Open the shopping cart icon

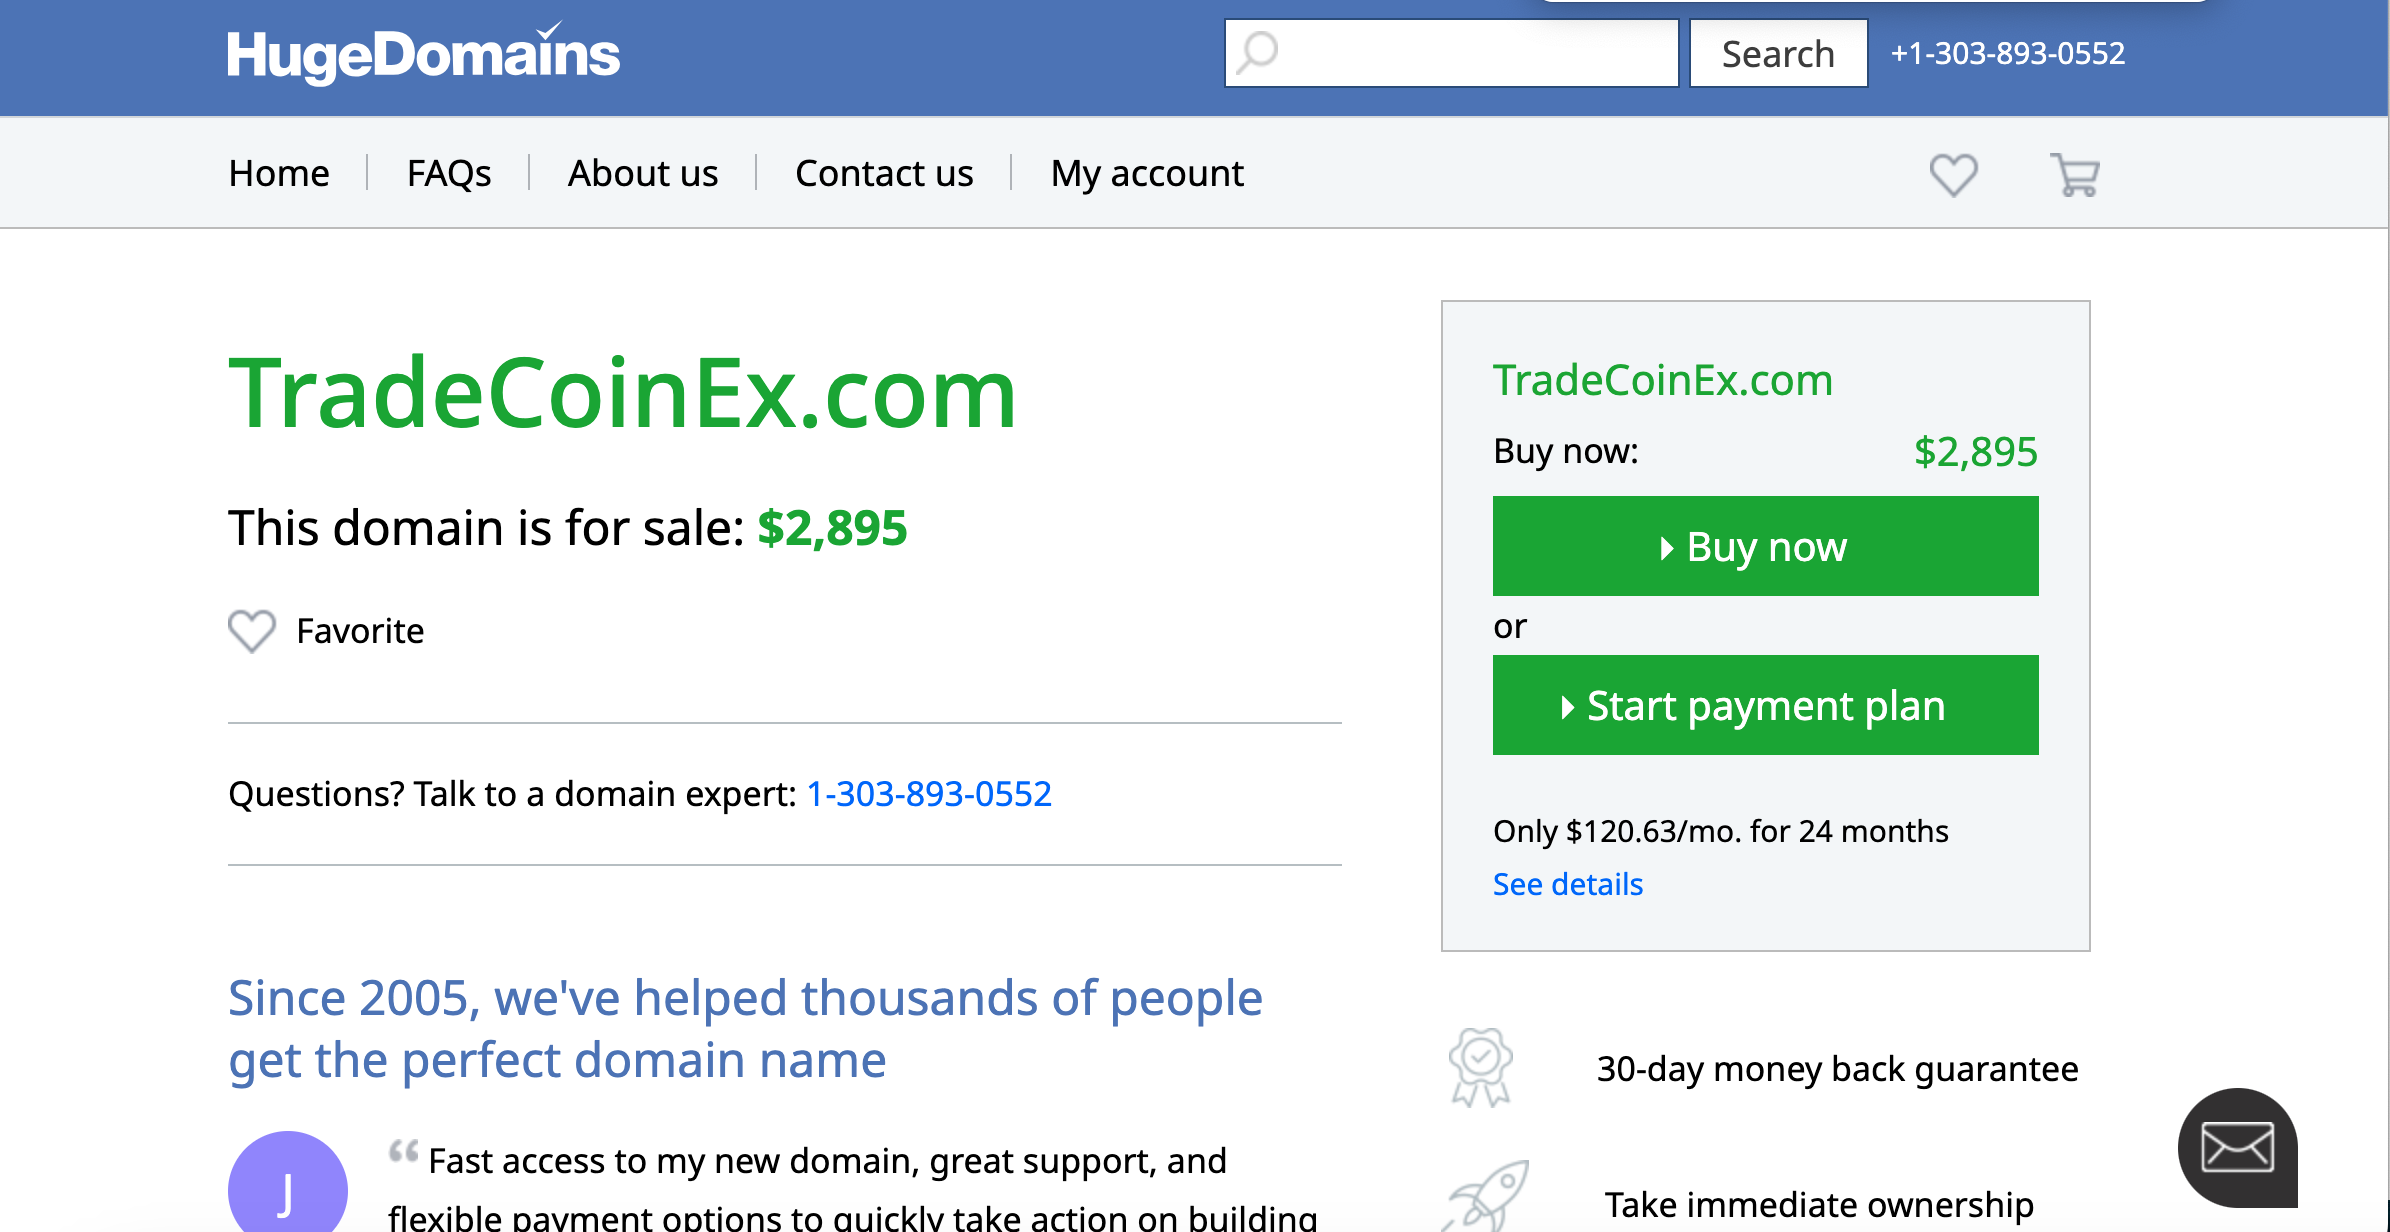[x=2074, y=175]
